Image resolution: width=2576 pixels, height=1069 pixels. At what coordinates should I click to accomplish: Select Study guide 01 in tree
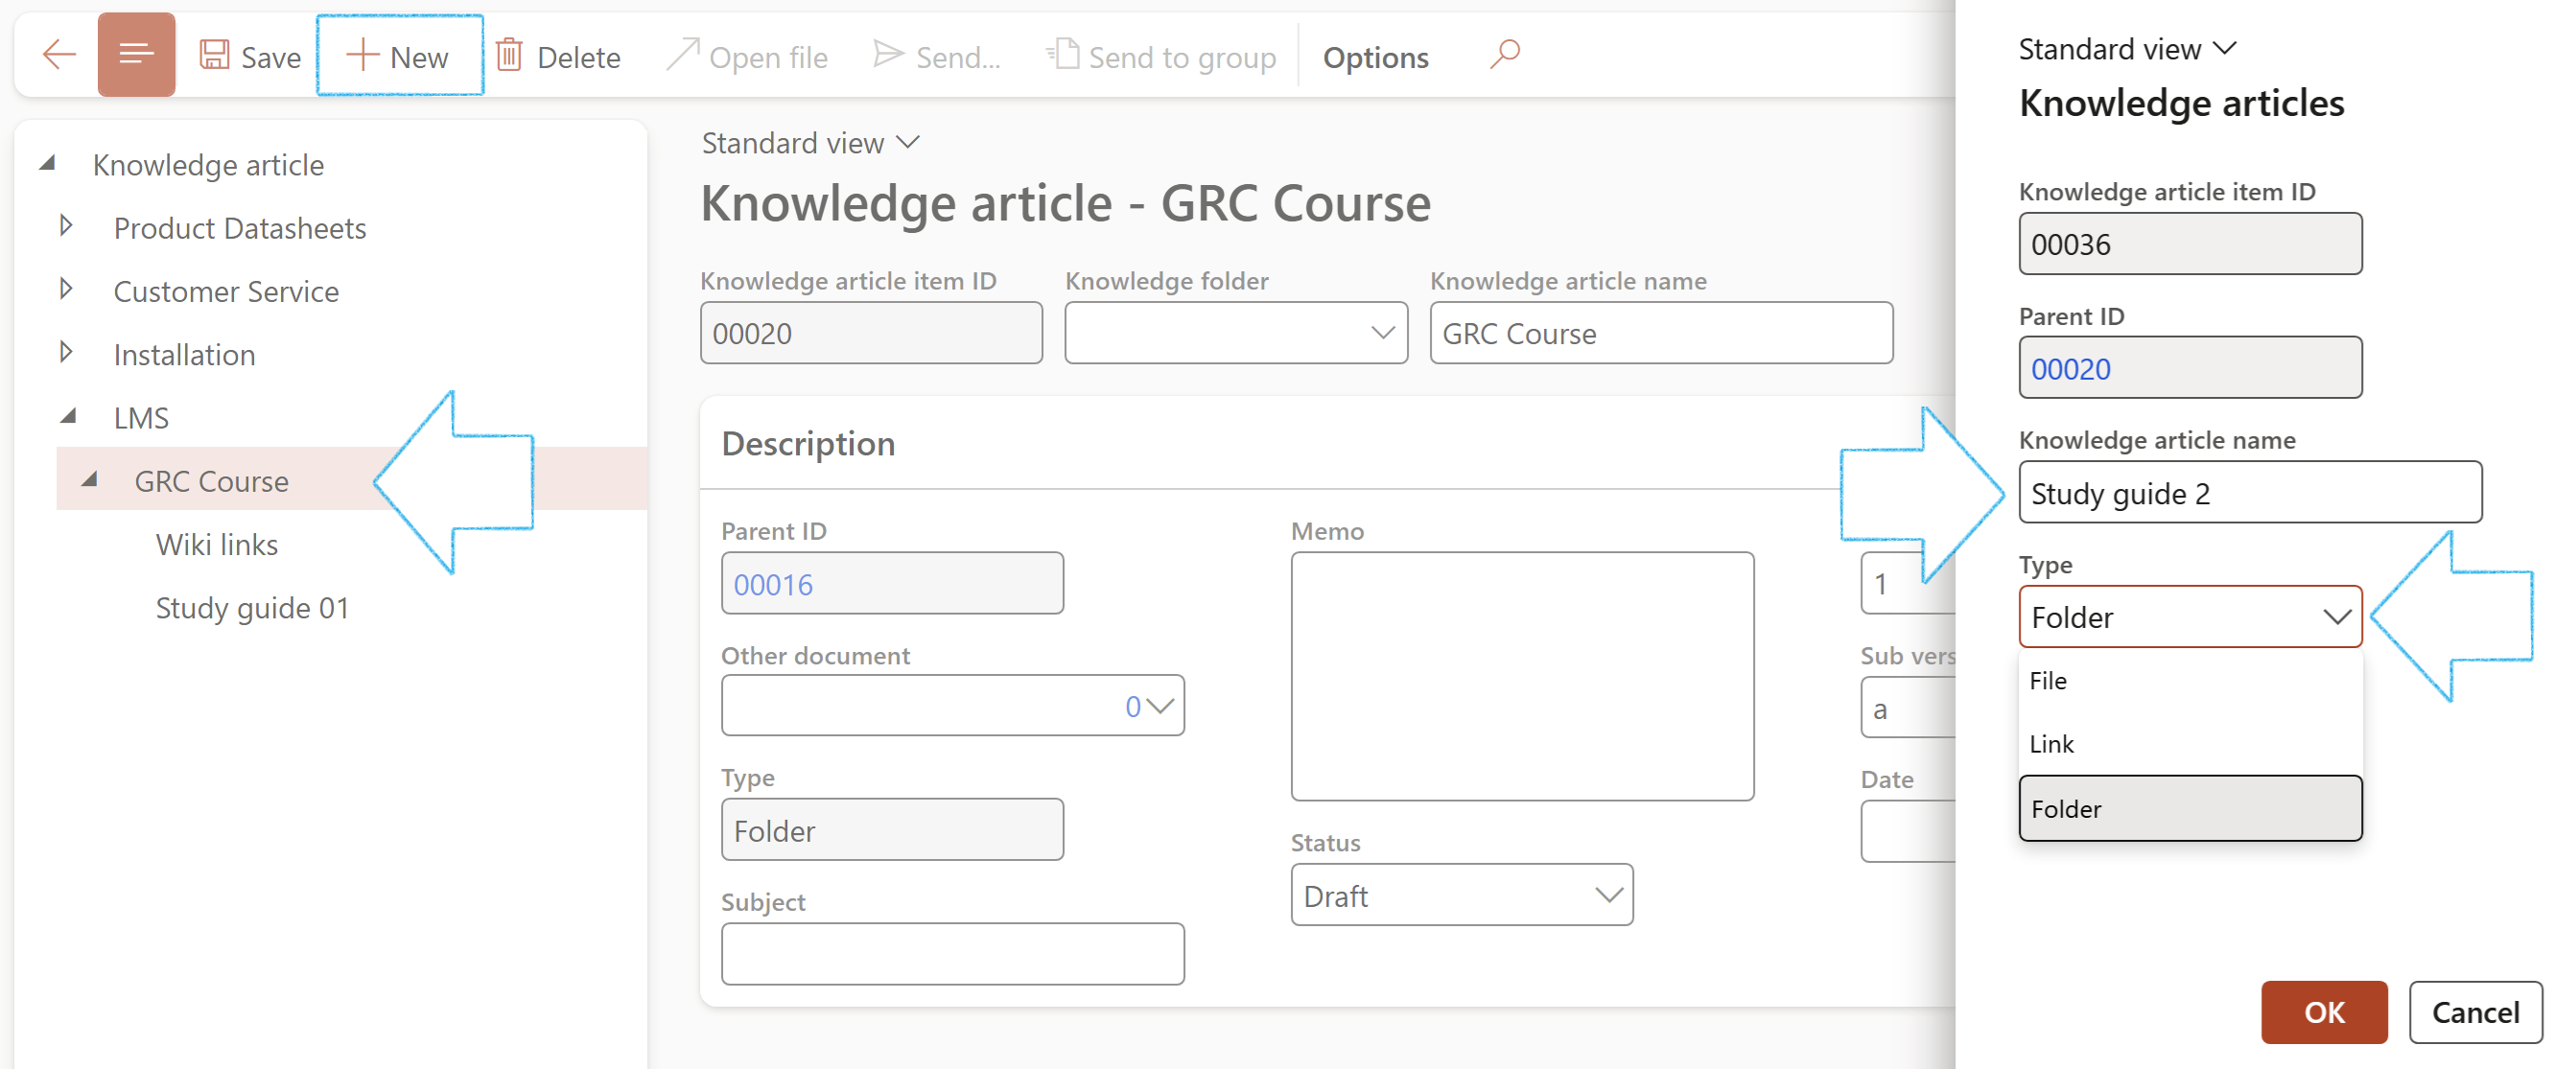pos(252,608)
